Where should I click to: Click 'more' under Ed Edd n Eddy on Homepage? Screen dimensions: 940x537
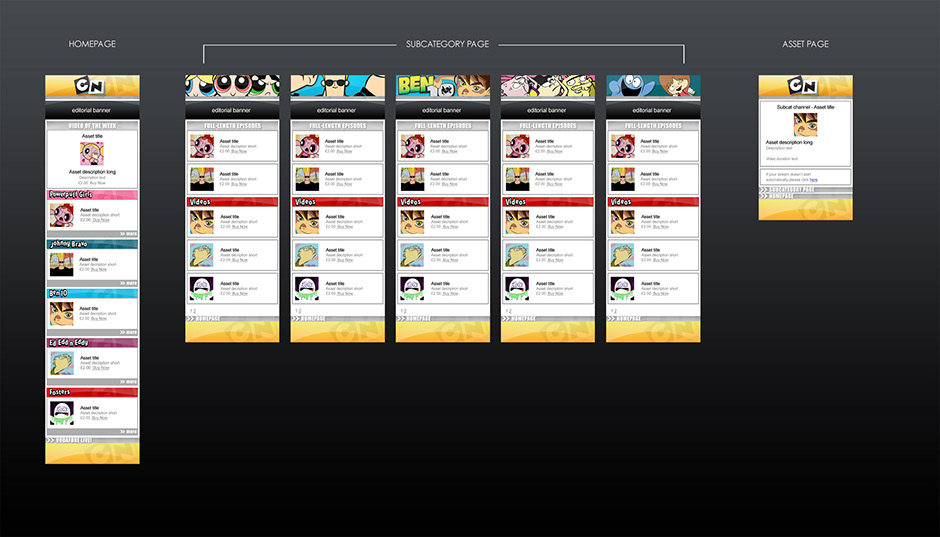(128, 382)
